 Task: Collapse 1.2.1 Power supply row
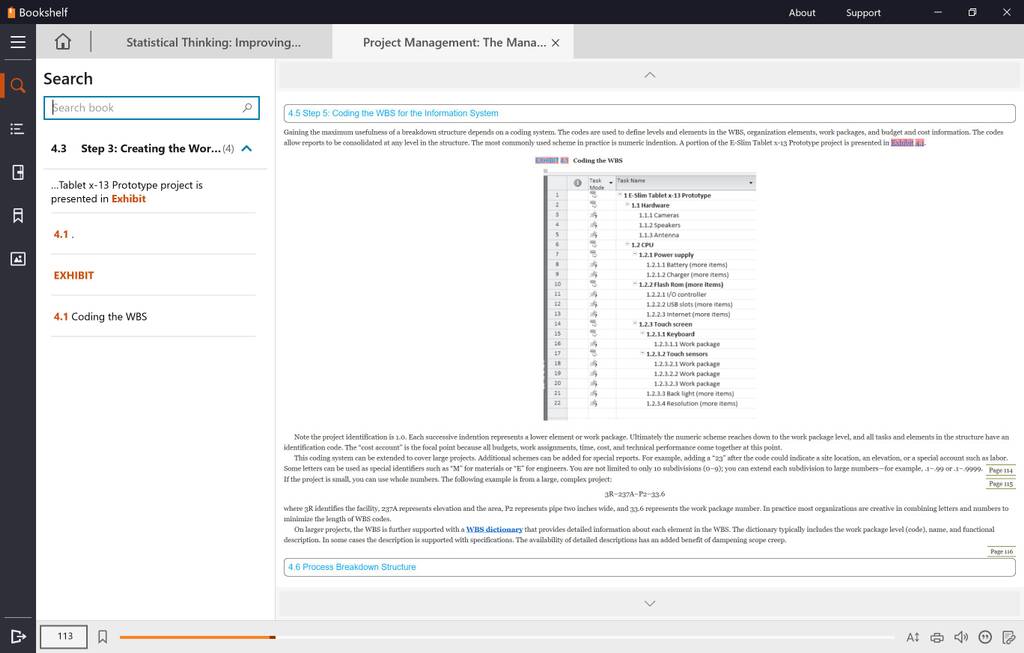tap(635, 255)
